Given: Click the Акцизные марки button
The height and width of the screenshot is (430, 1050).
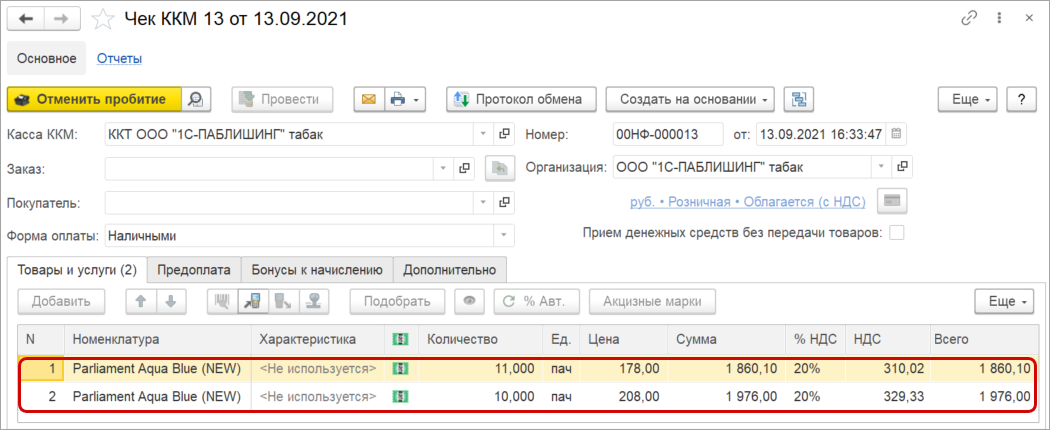Looking at the screenshot, I should tap(652, 301).
